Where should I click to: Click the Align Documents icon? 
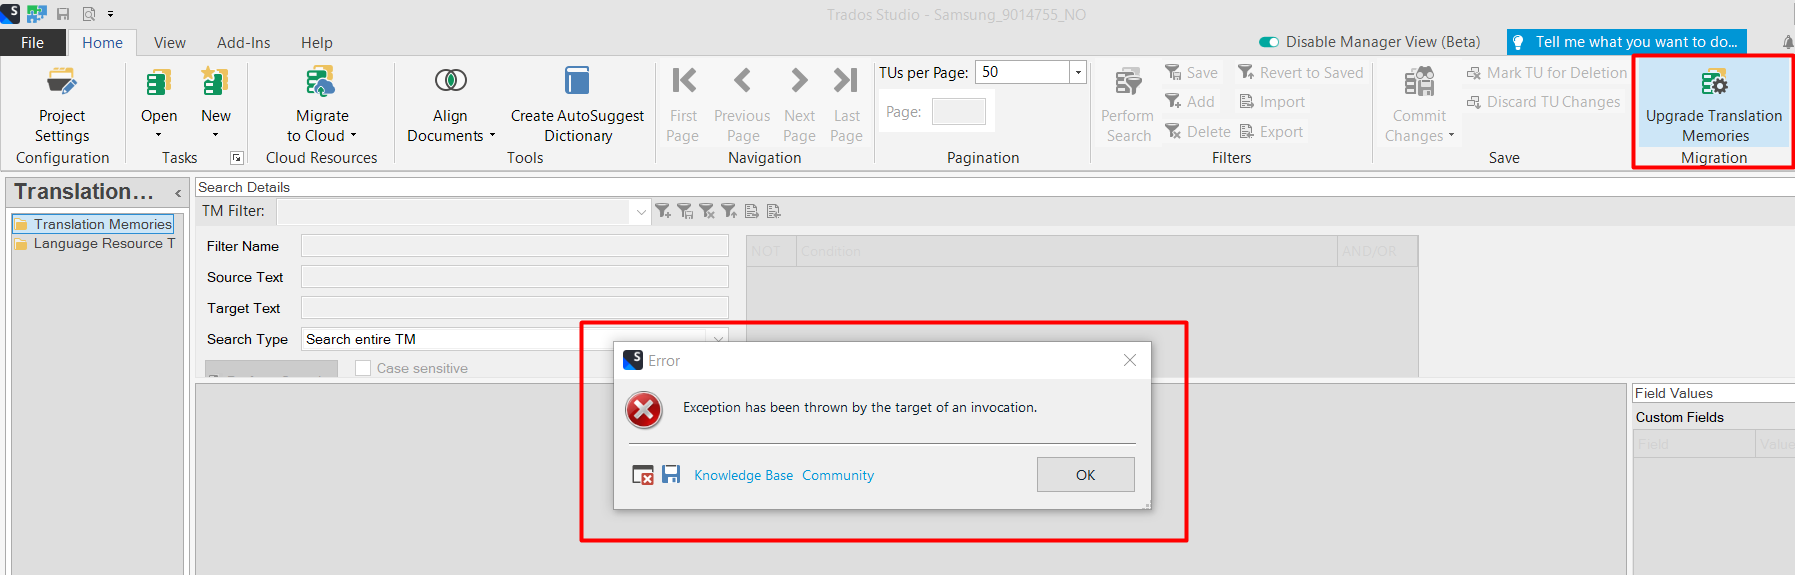450,80
